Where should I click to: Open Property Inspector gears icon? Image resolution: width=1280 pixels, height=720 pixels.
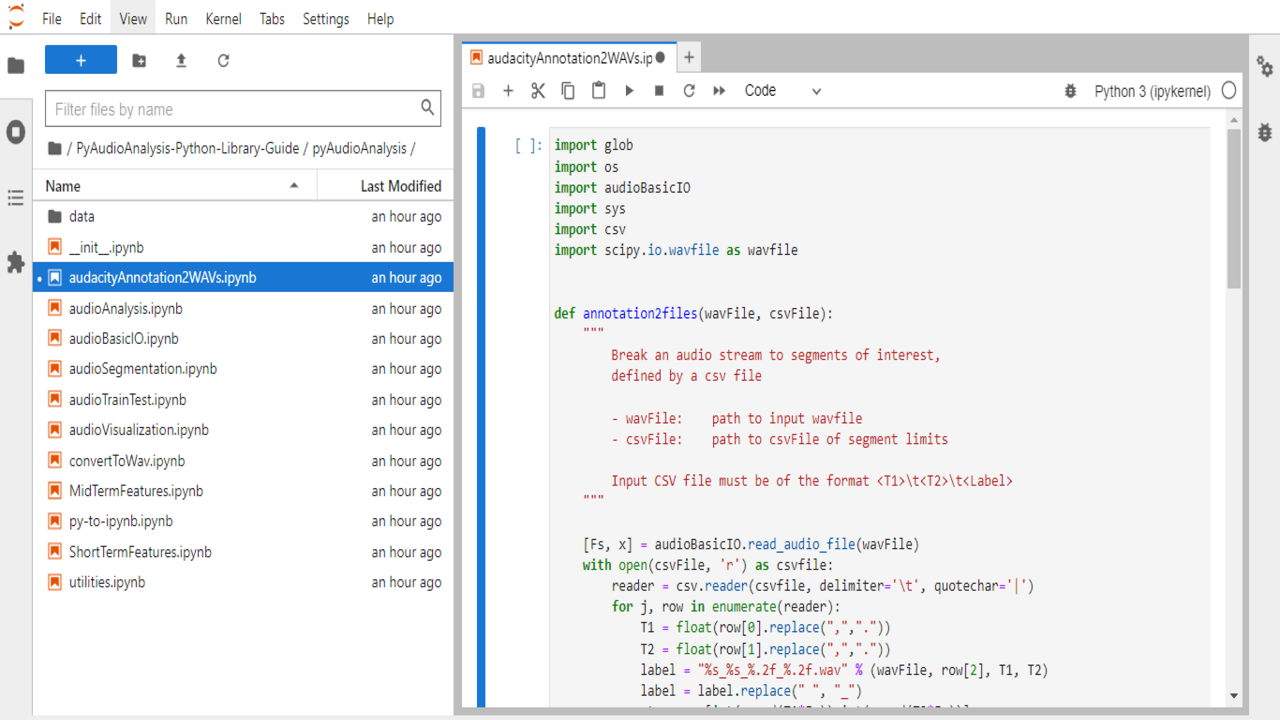(x=1265, y=67)
